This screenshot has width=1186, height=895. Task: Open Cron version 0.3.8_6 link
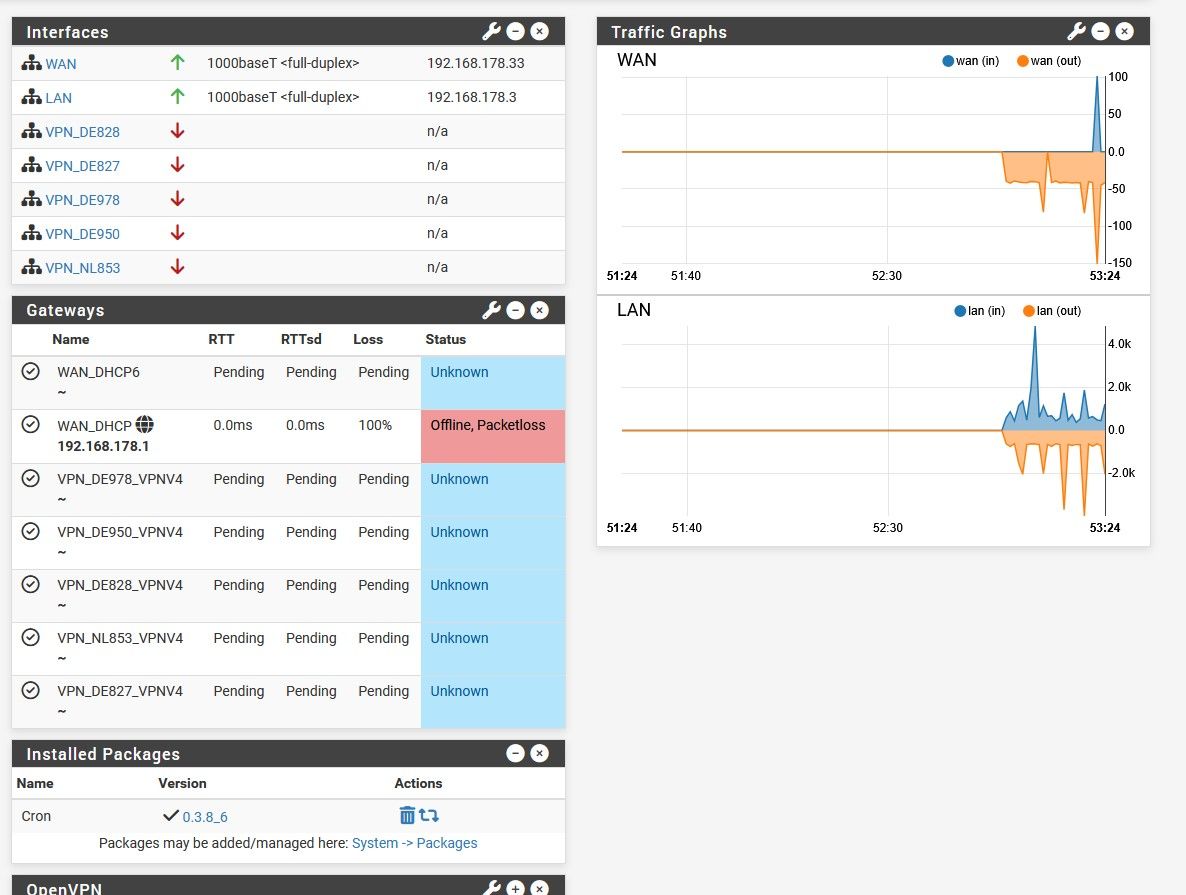pyautogui.click(x=204, y=817)
